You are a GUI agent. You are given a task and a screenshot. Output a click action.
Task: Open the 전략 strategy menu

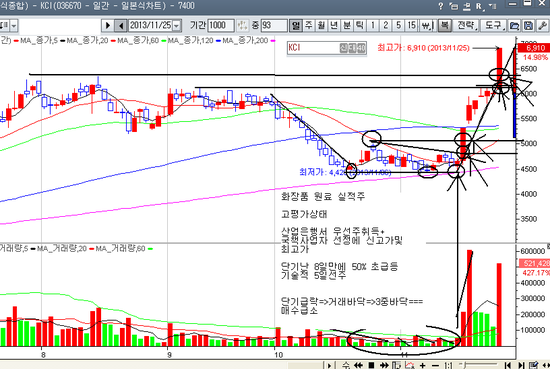(x=466, y=26)
